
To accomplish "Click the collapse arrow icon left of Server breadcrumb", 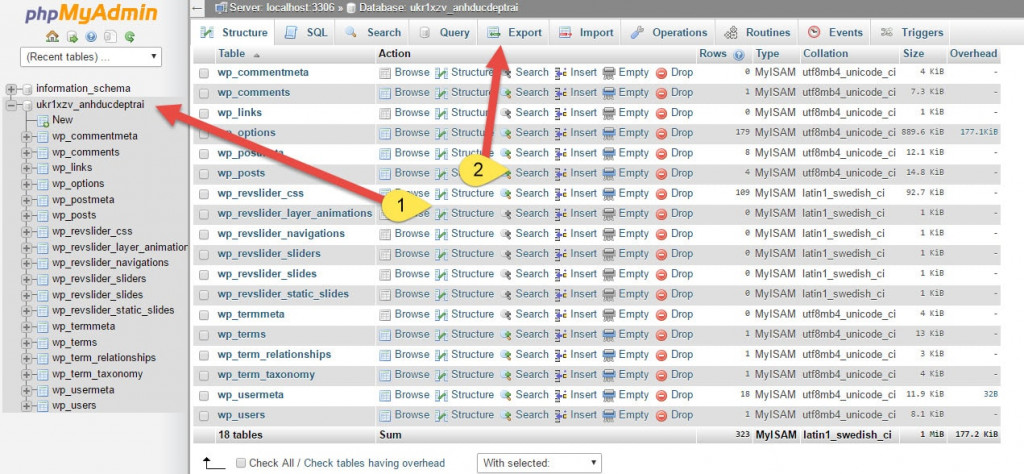I will tap(198, 8).
